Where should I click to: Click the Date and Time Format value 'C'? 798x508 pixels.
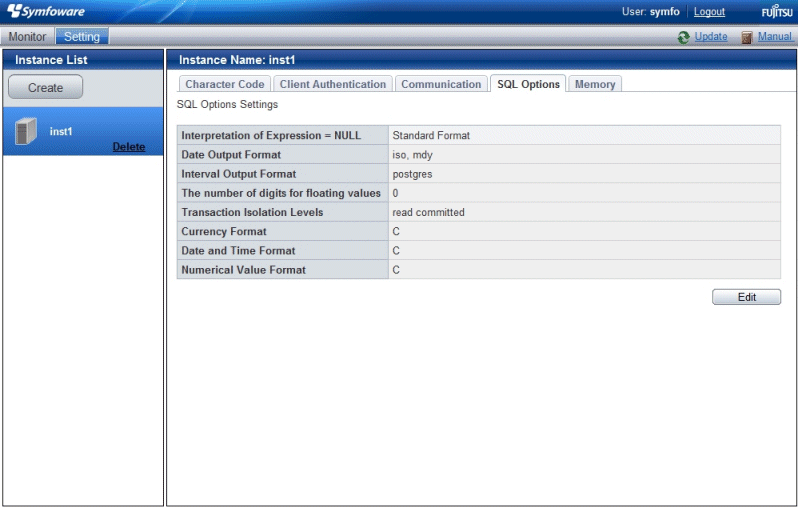(396, 251)
